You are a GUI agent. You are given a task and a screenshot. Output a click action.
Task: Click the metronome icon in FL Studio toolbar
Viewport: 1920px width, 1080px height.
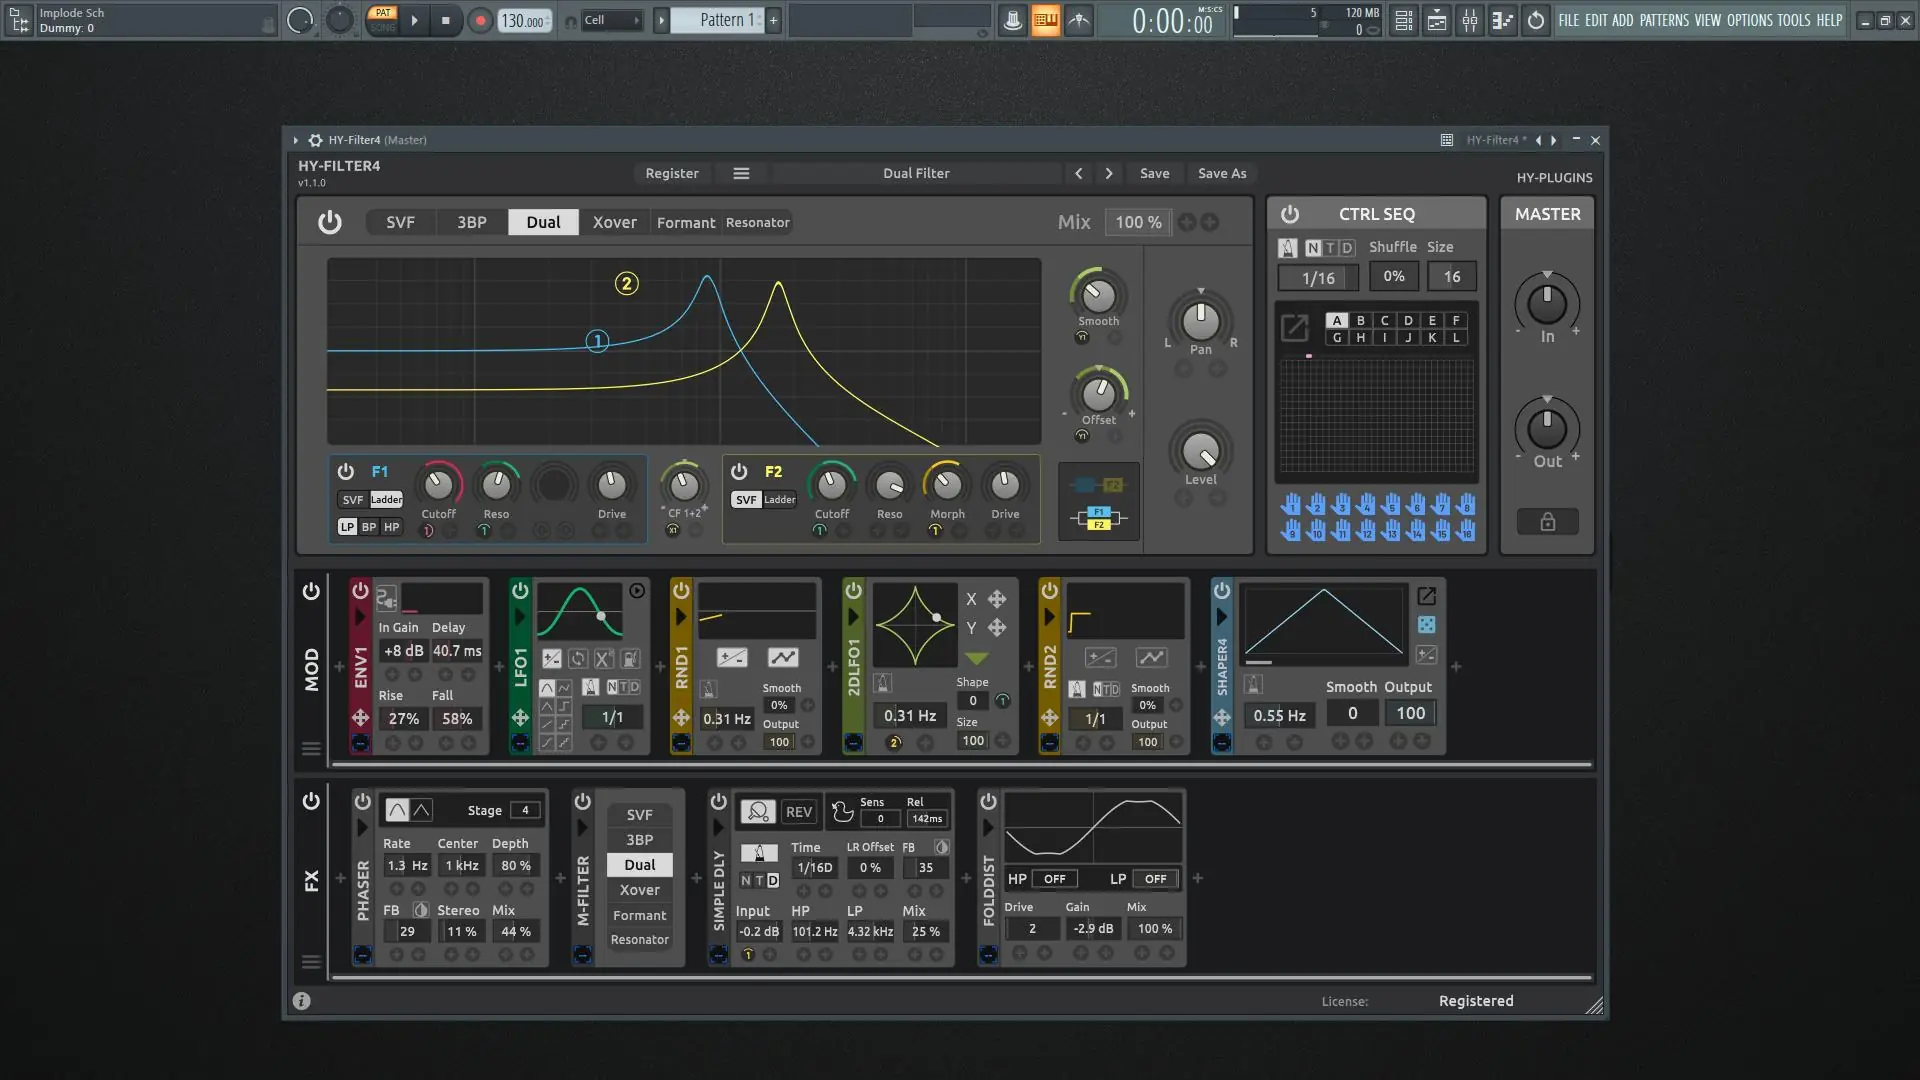[1012, 20]
